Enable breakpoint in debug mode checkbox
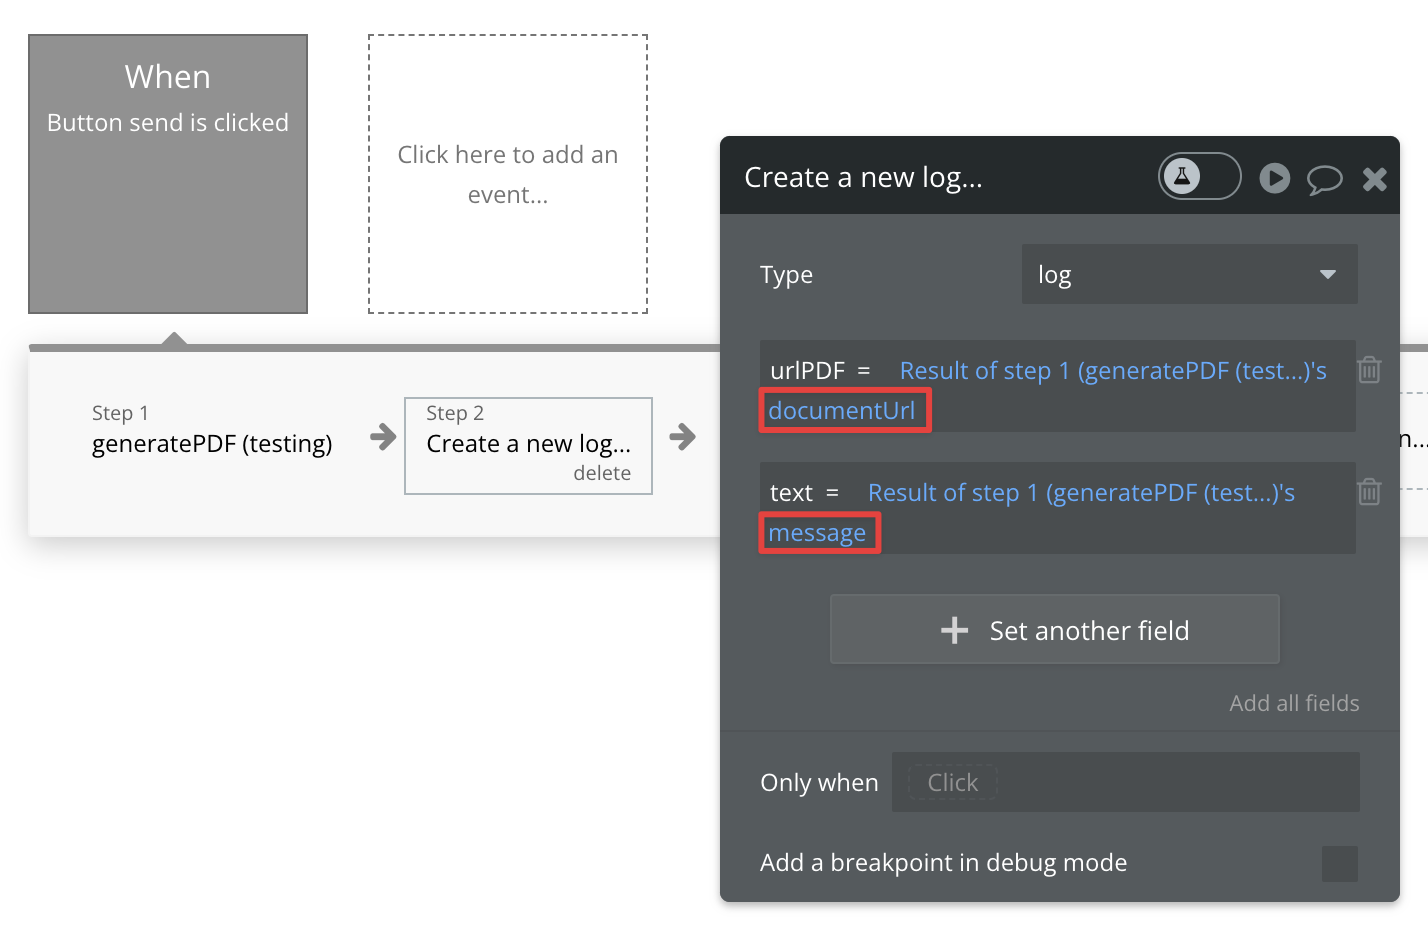The width and height of the screenshot is (1428, 928). tap(1339, 864)
